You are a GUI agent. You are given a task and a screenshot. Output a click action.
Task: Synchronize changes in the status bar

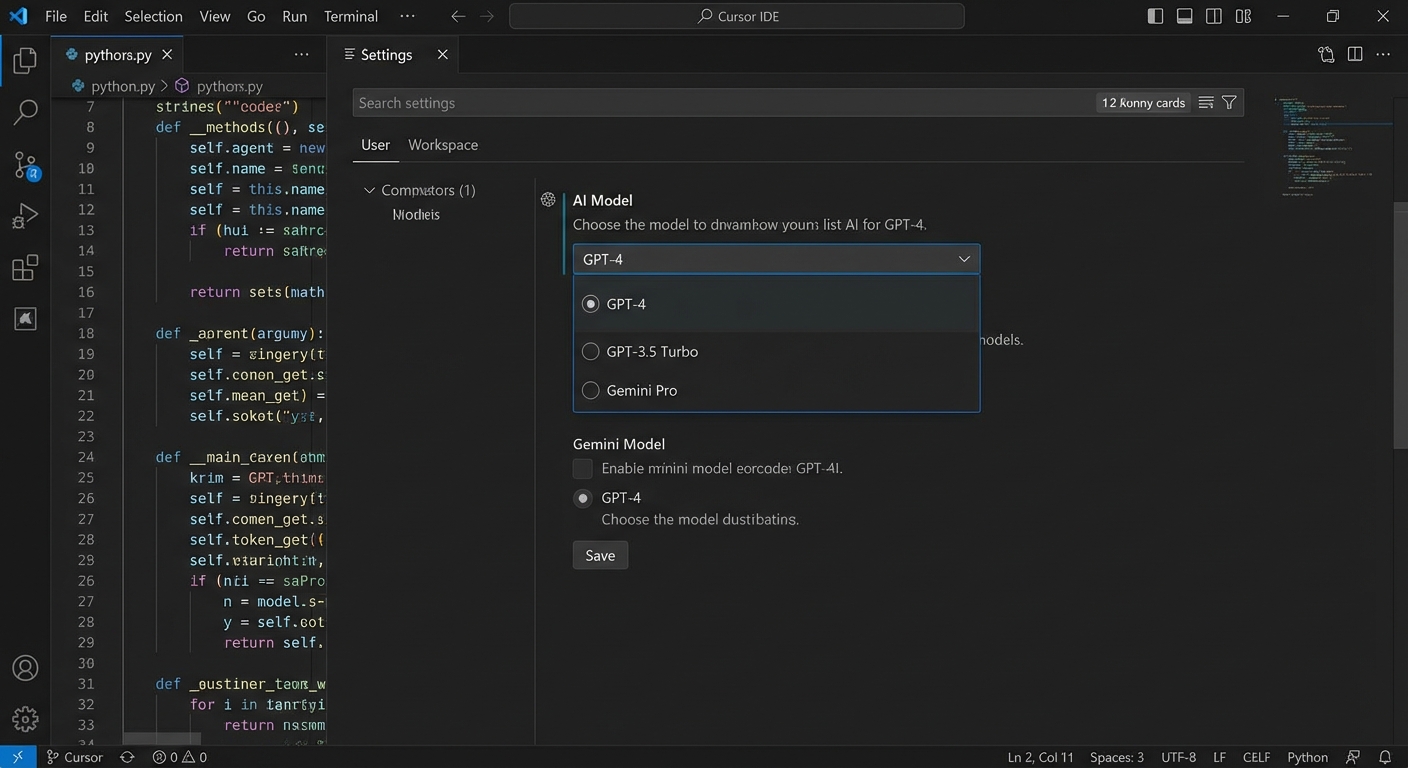(x=127, y=757)
